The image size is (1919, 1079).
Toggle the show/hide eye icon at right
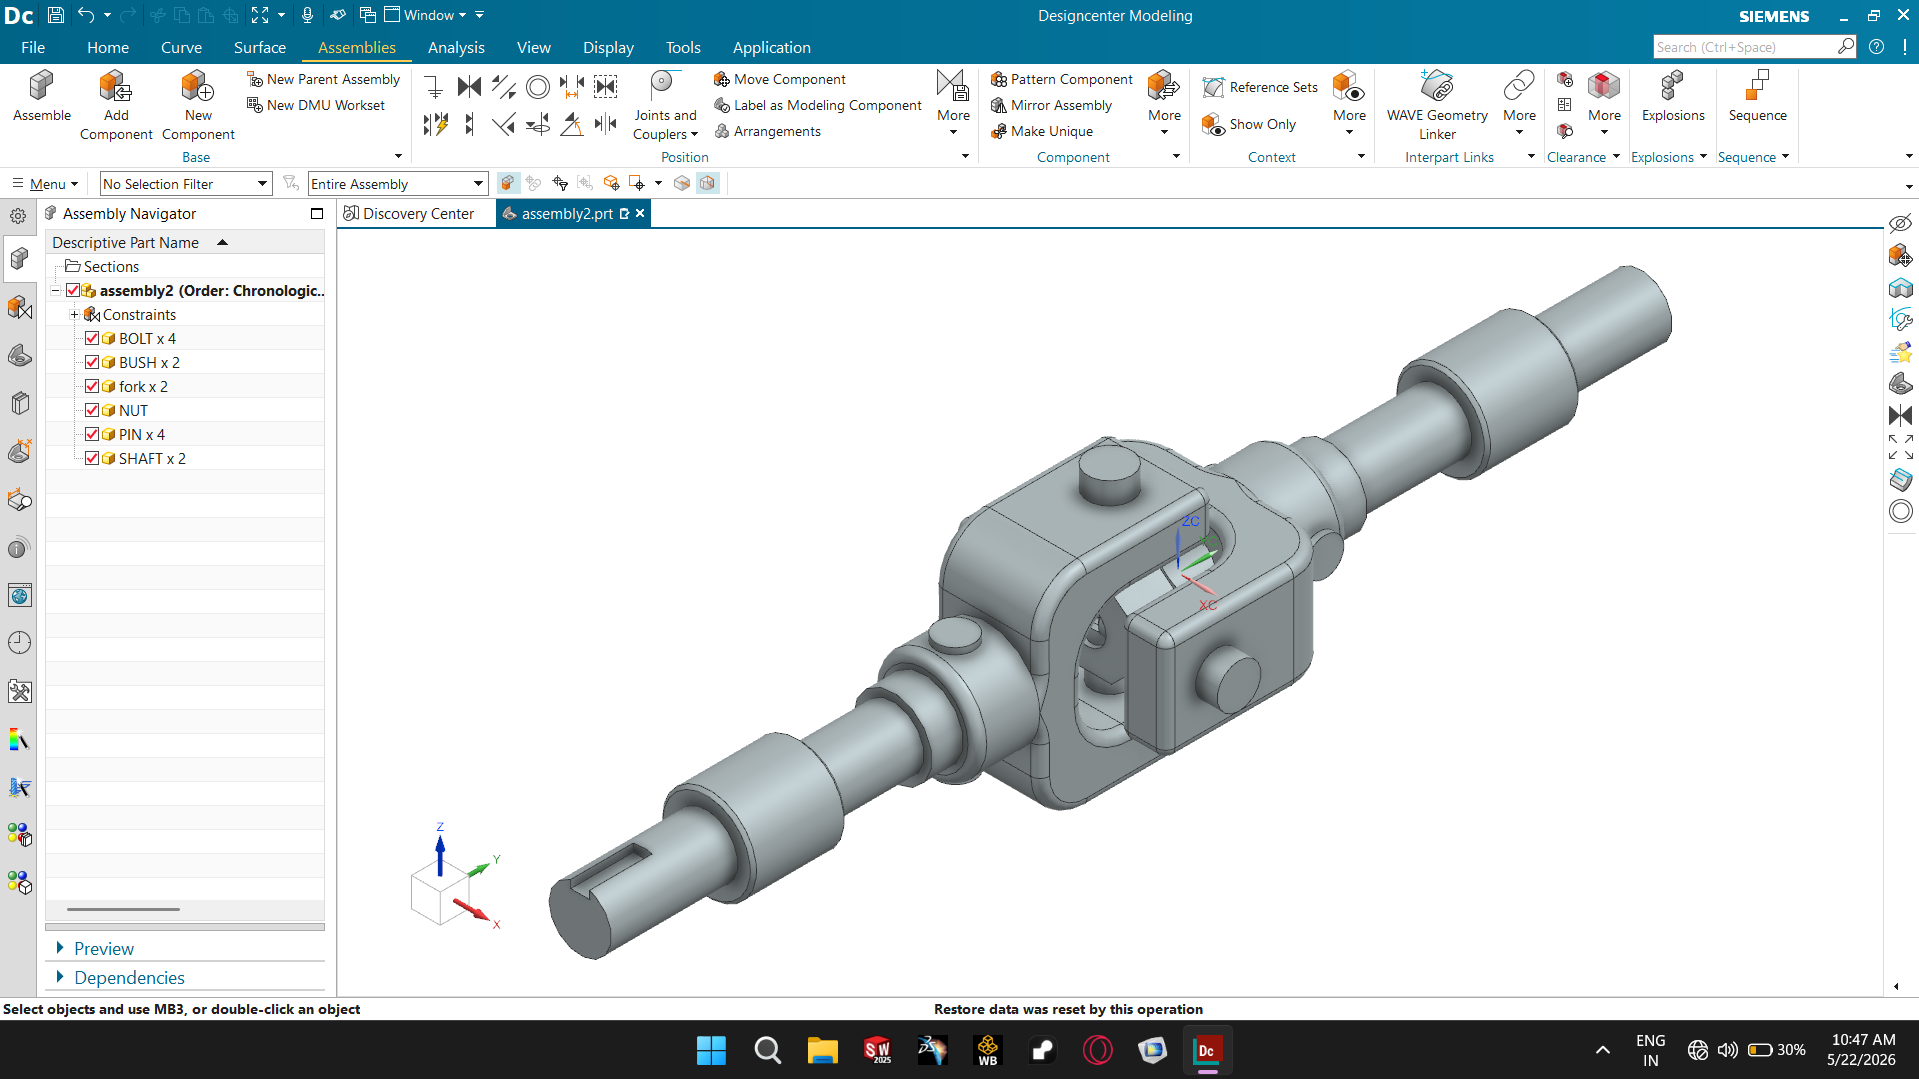tap(1900, 222)
